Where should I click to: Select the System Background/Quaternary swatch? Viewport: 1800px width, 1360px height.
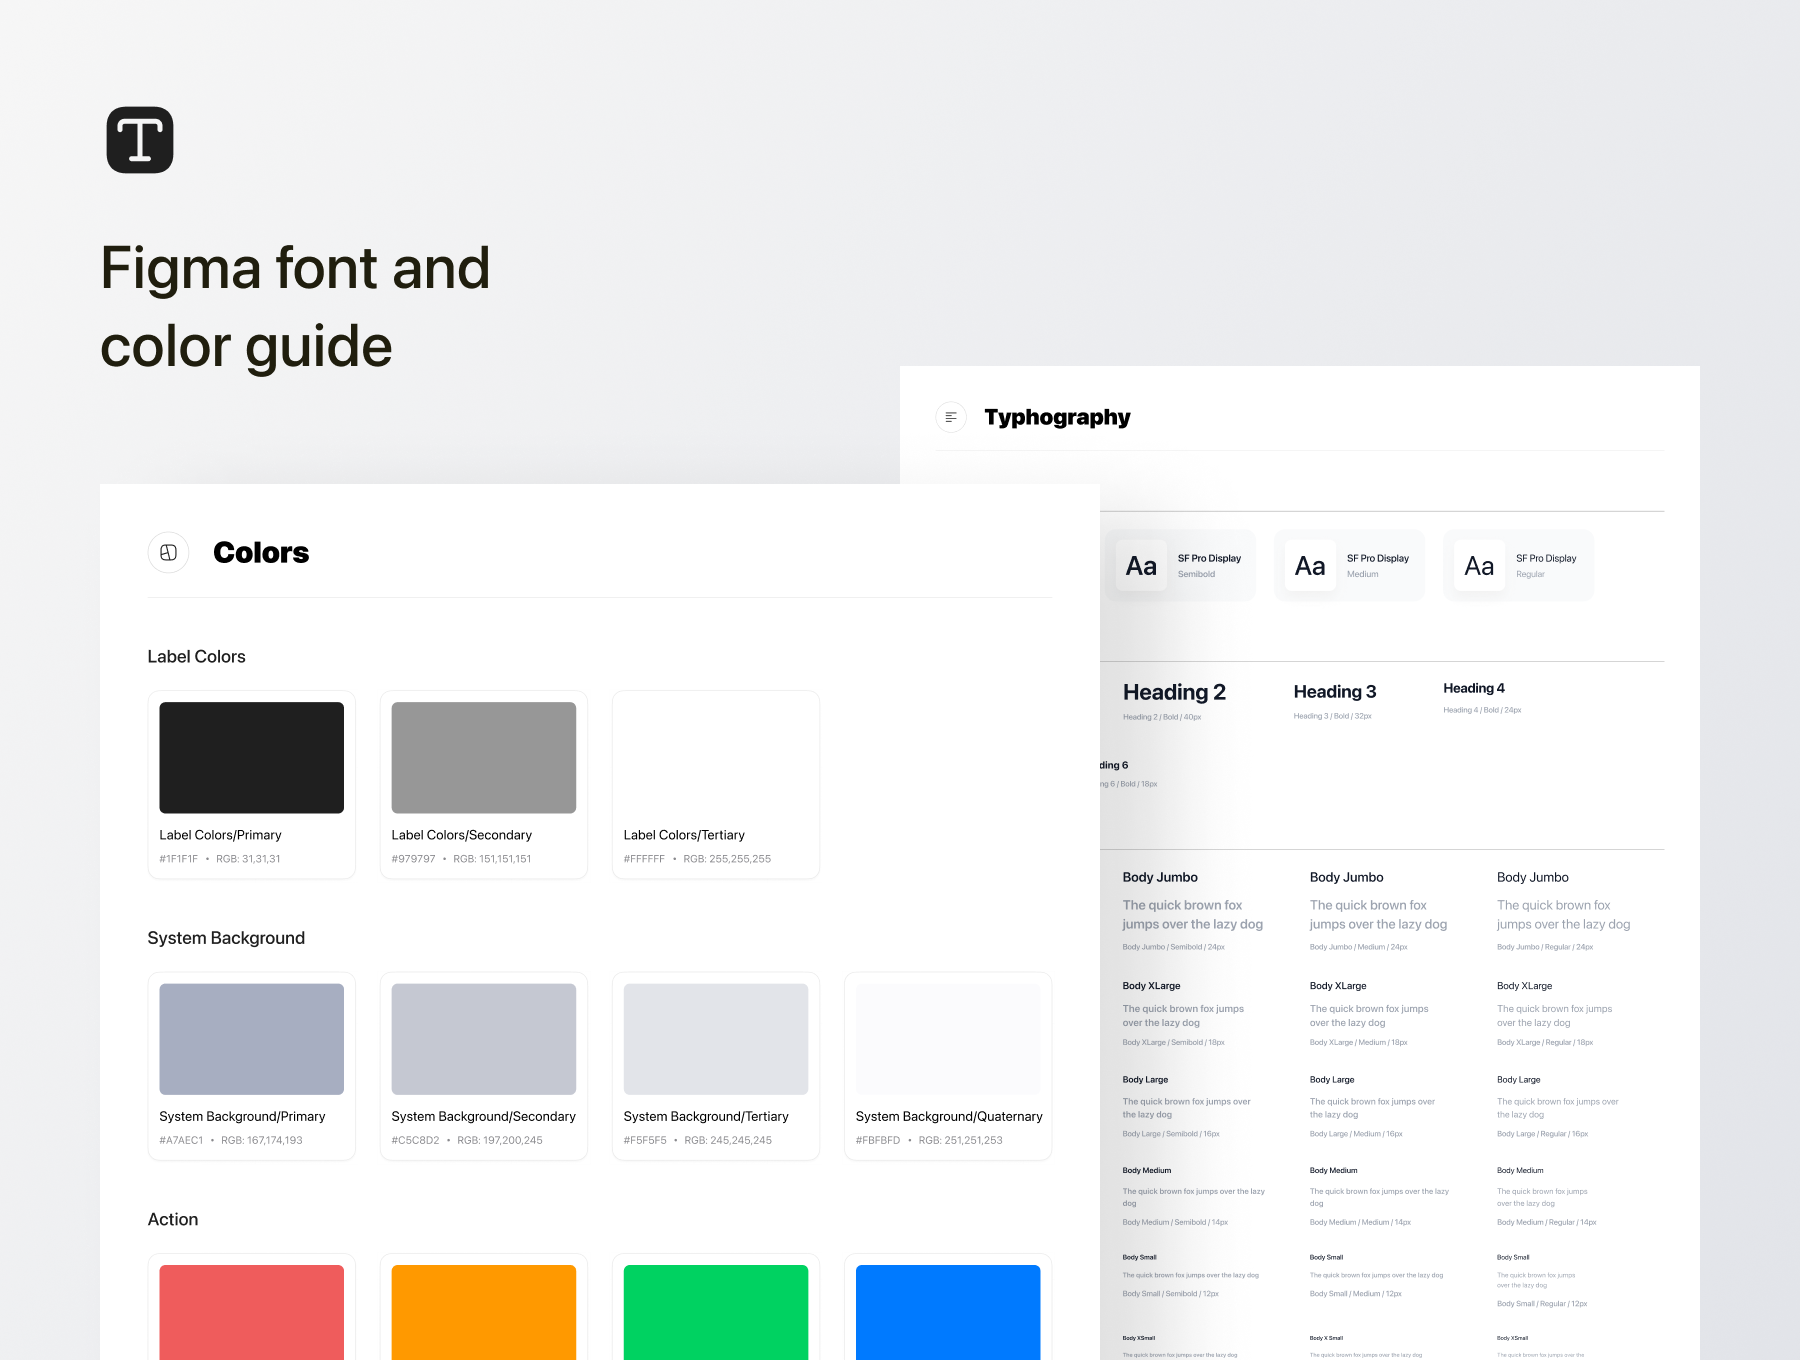[947, 1039]
